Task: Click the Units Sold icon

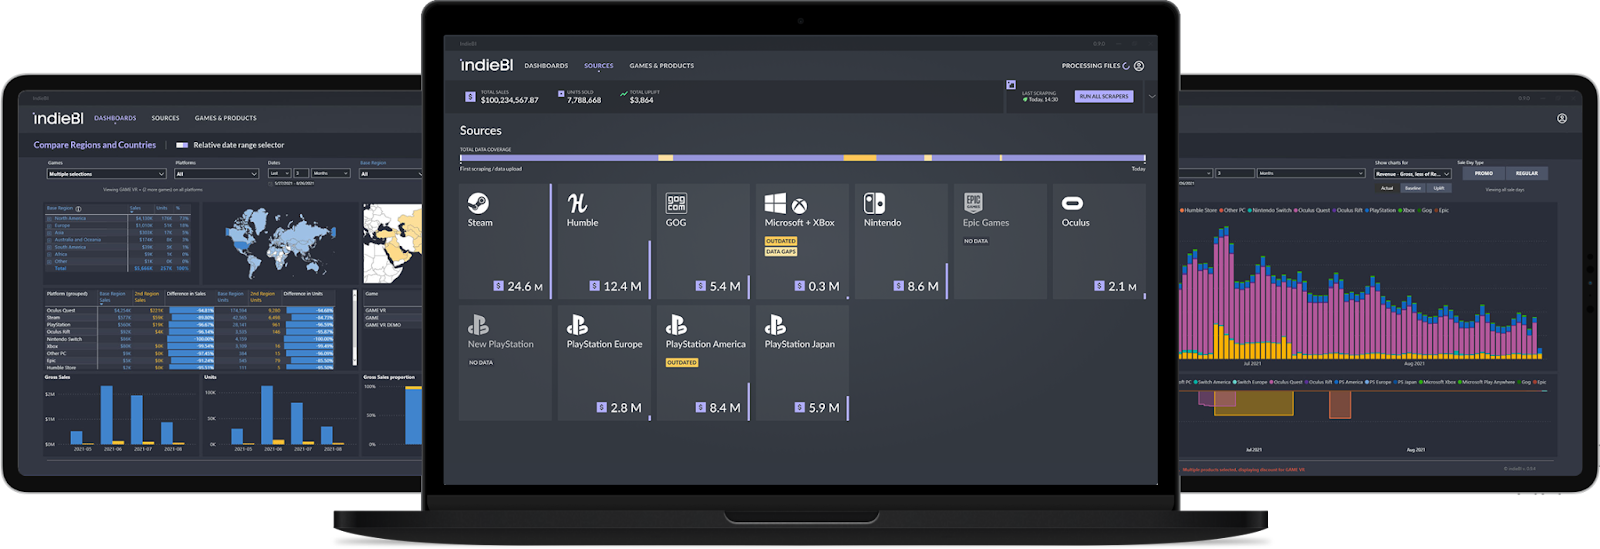Action: (x=561, y=94)
